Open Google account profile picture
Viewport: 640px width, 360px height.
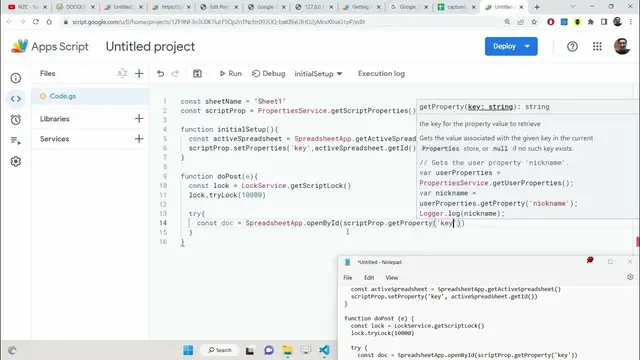coord(622,46)
